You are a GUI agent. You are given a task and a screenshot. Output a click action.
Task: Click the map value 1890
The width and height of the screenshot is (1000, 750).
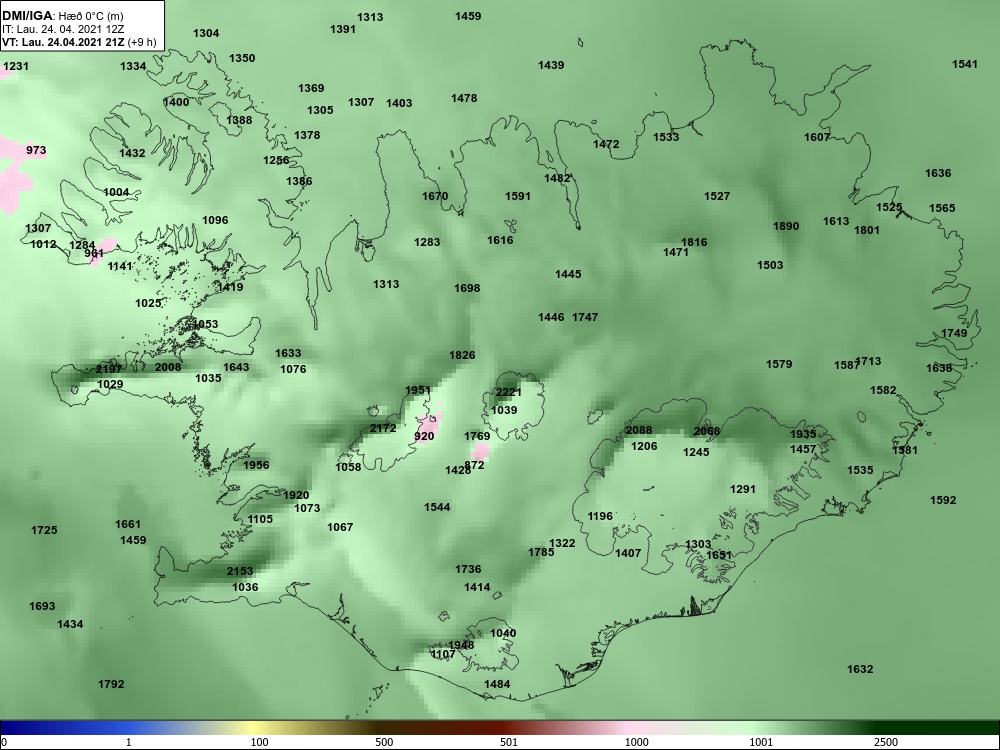tap(786, 226)
